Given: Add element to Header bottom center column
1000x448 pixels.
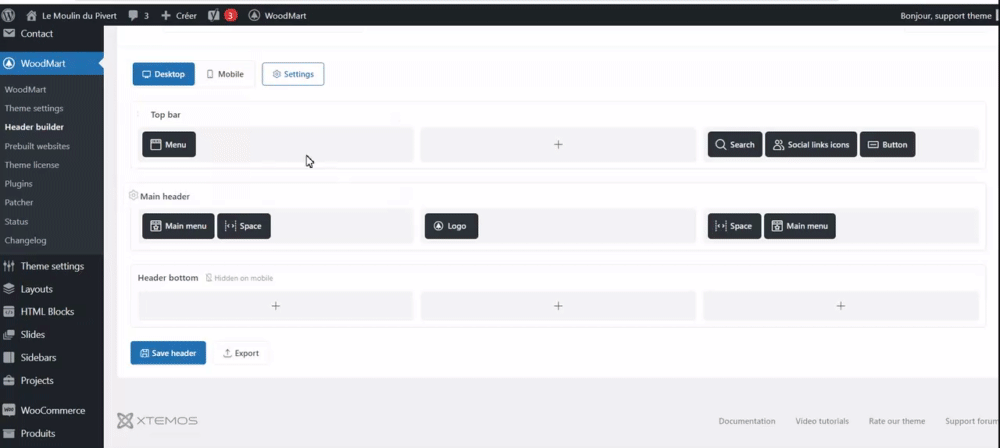Looking at the screenshot, I should point(558,306).
